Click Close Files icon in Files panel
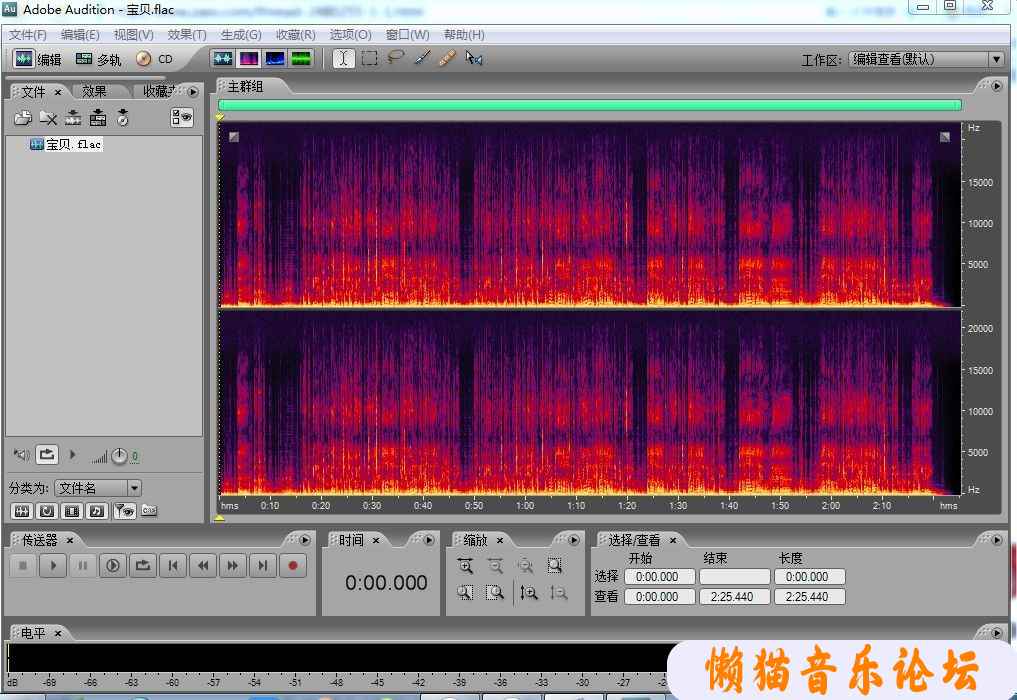Viewport: 1017px width, 700px height. tap(48, 118)
